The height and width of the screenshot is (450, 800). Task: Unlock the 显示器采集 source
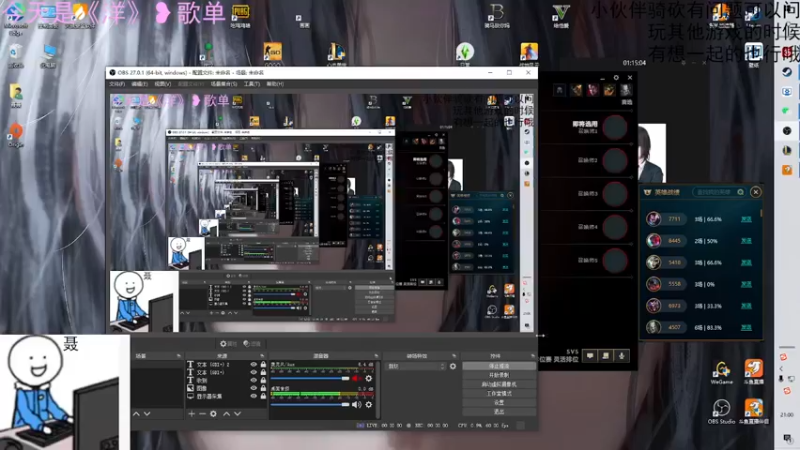pos(263,396)
